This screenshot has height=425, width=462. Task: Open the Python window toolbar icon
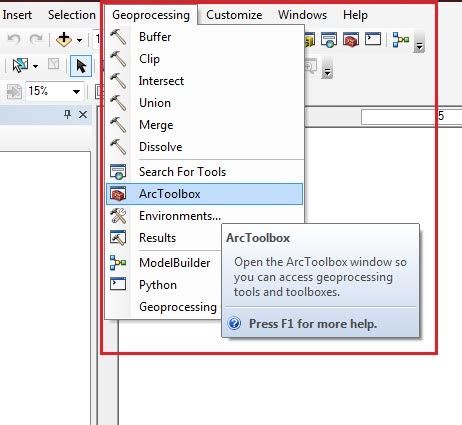(x=373, y=39)
